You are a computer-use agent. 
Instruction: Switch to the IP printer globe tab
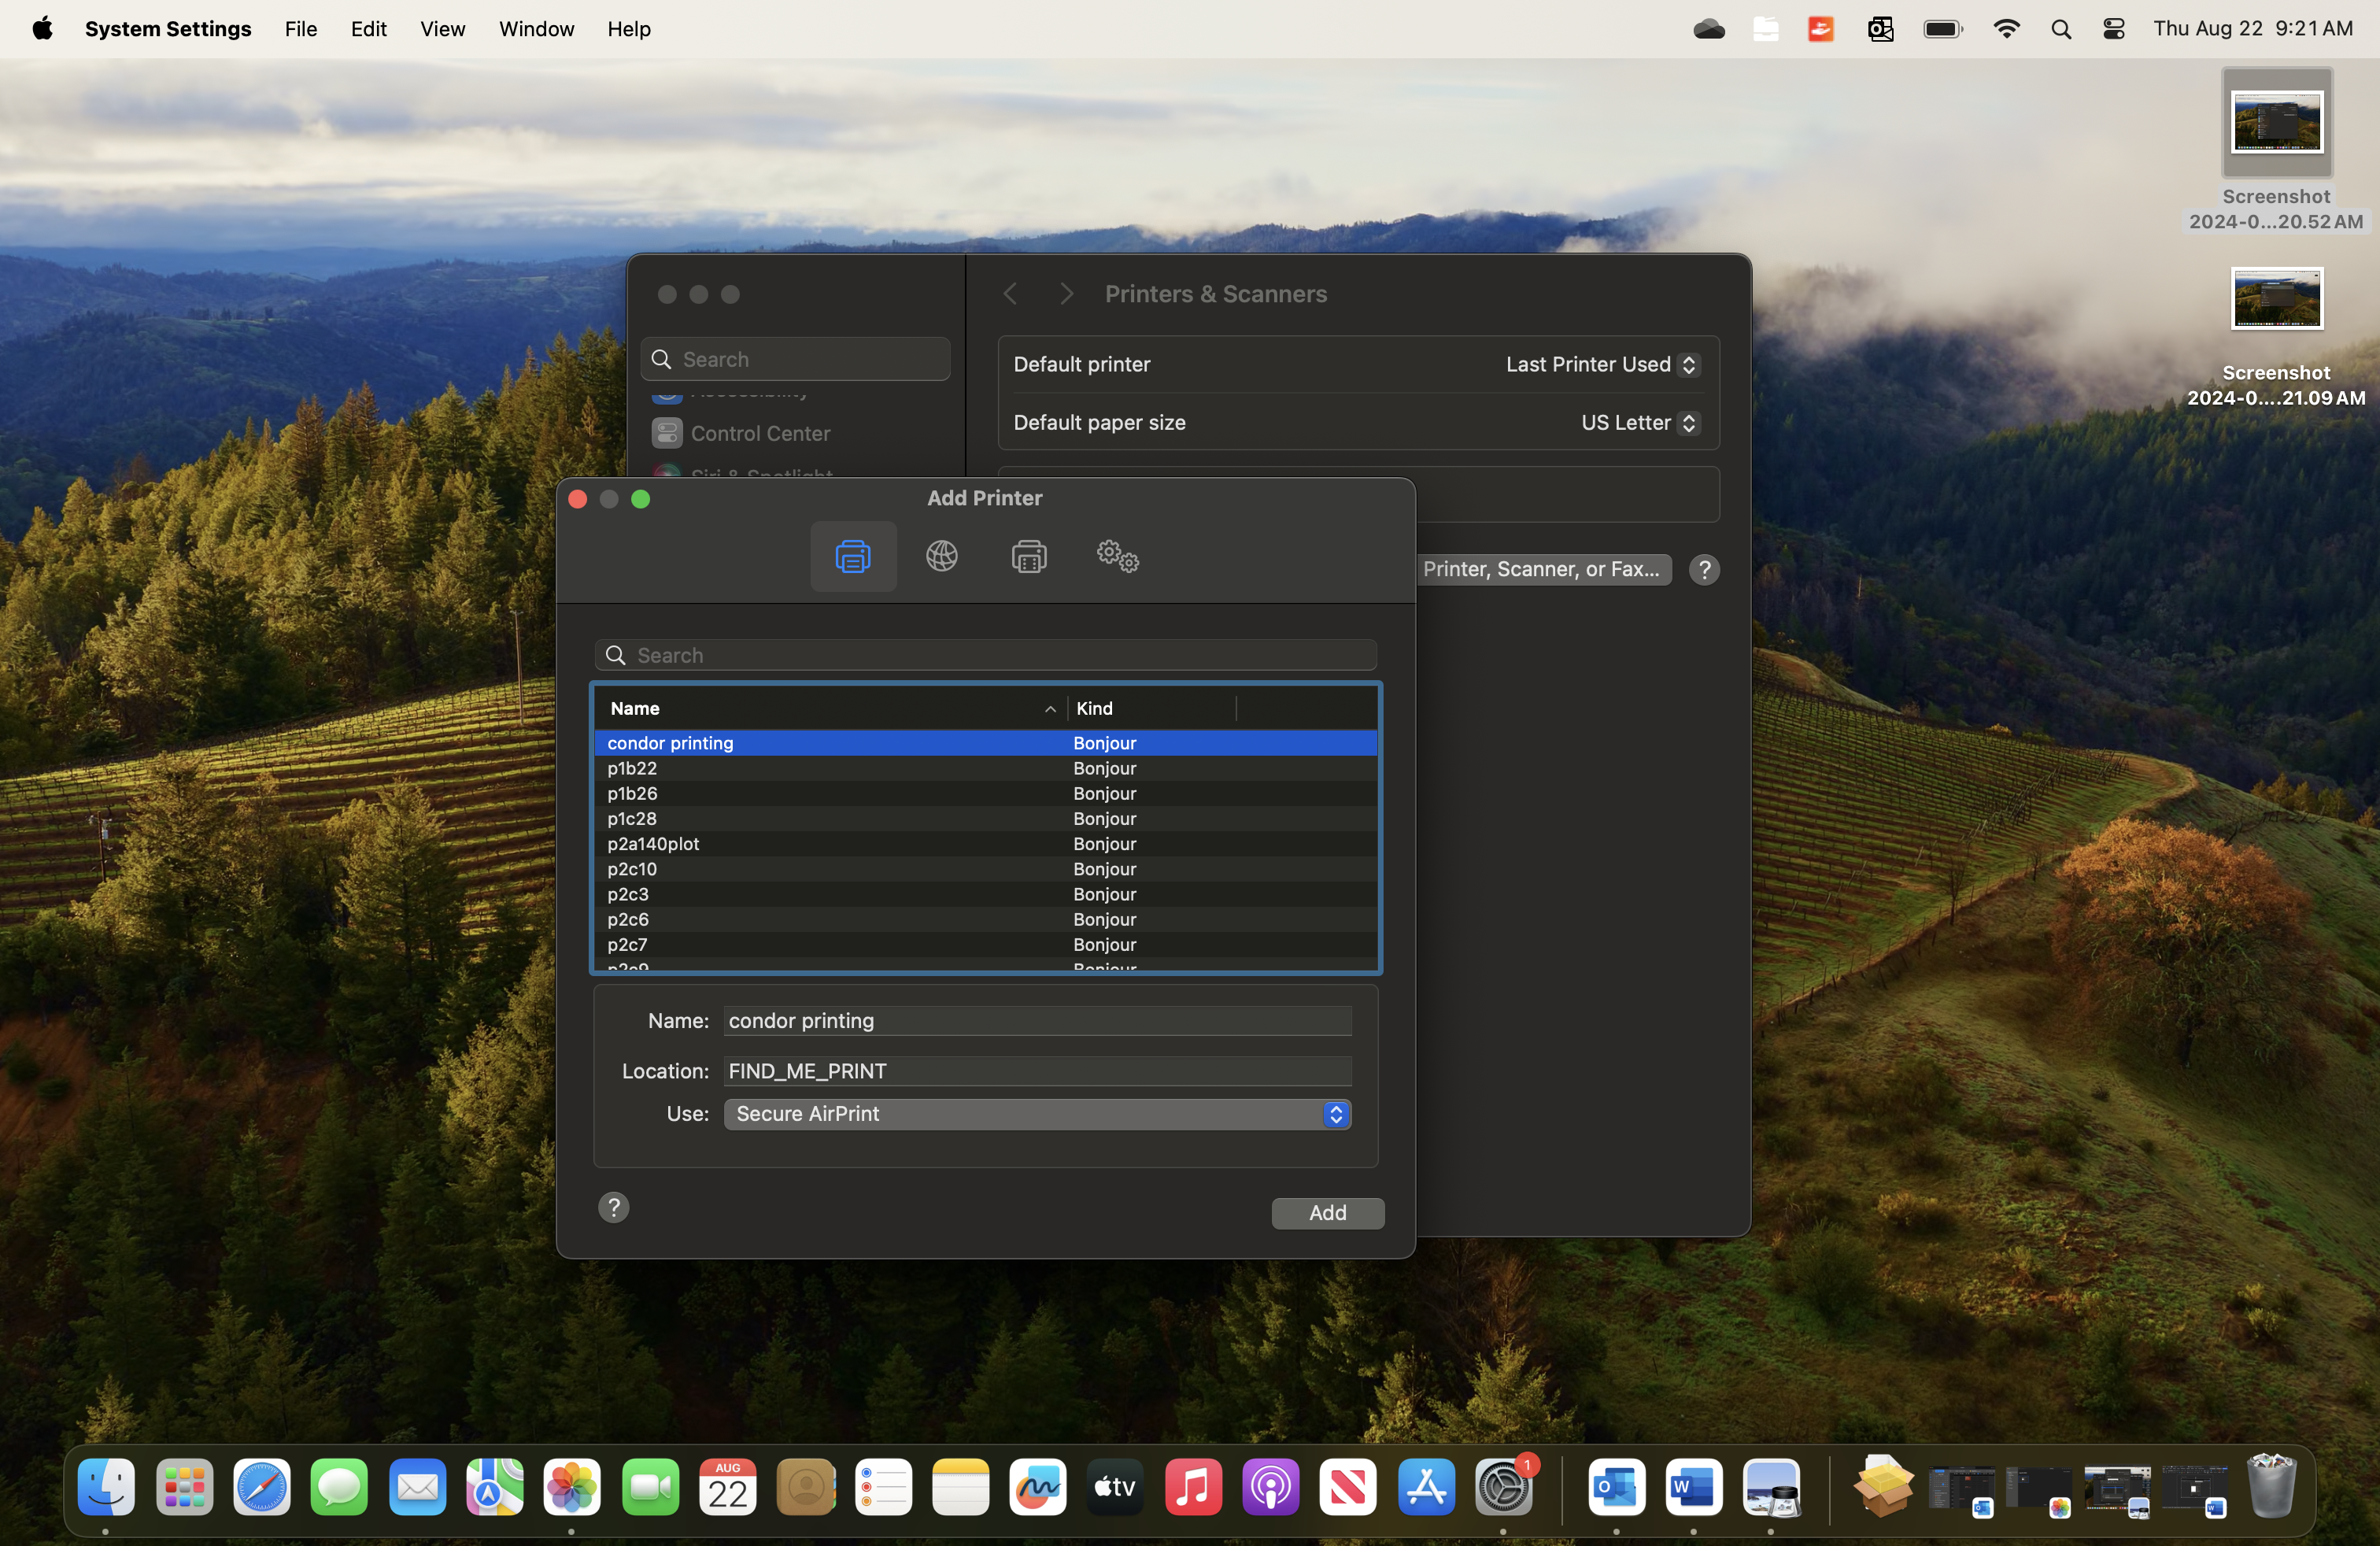pos(941,556)
